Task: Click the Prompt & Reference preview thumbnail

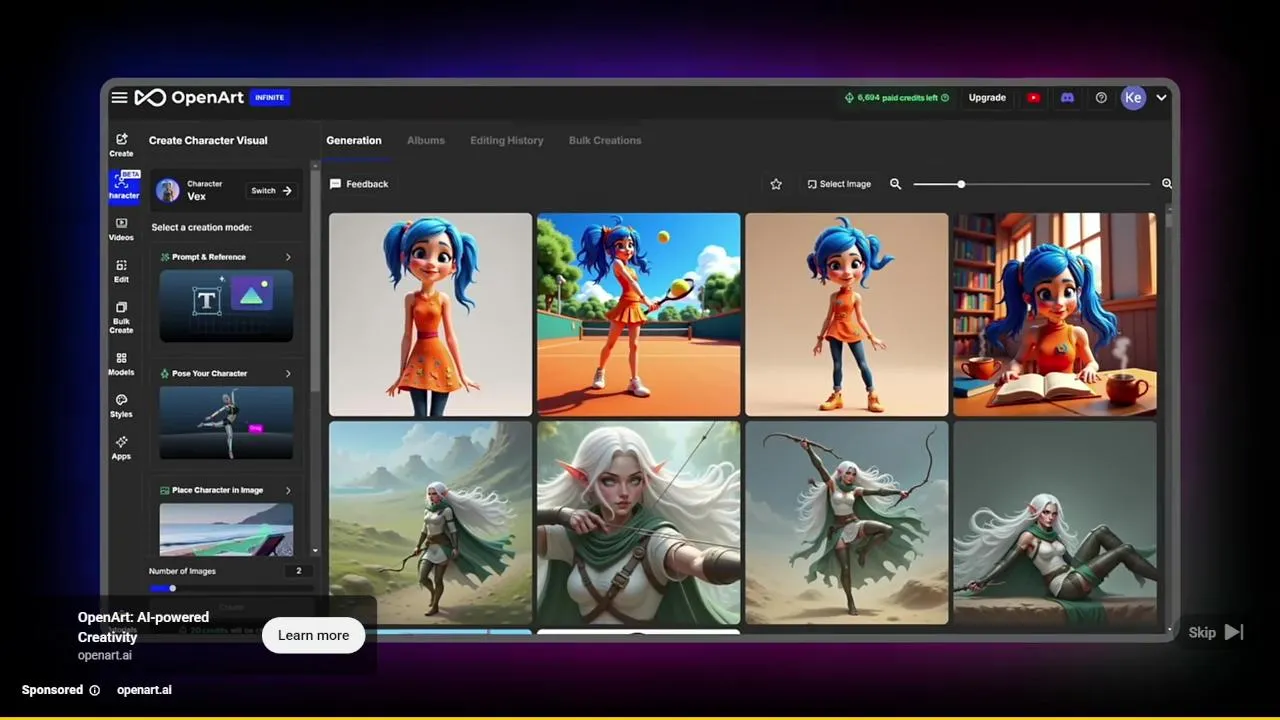Action: tap(226, 305)
